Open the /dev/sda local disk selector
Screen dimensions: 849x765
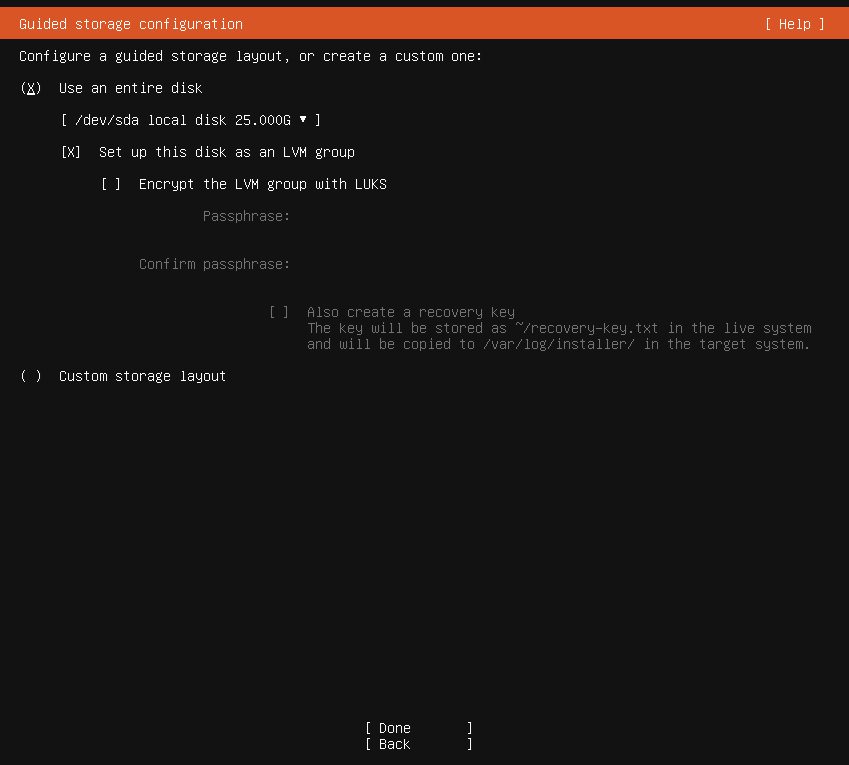point(190,120)
